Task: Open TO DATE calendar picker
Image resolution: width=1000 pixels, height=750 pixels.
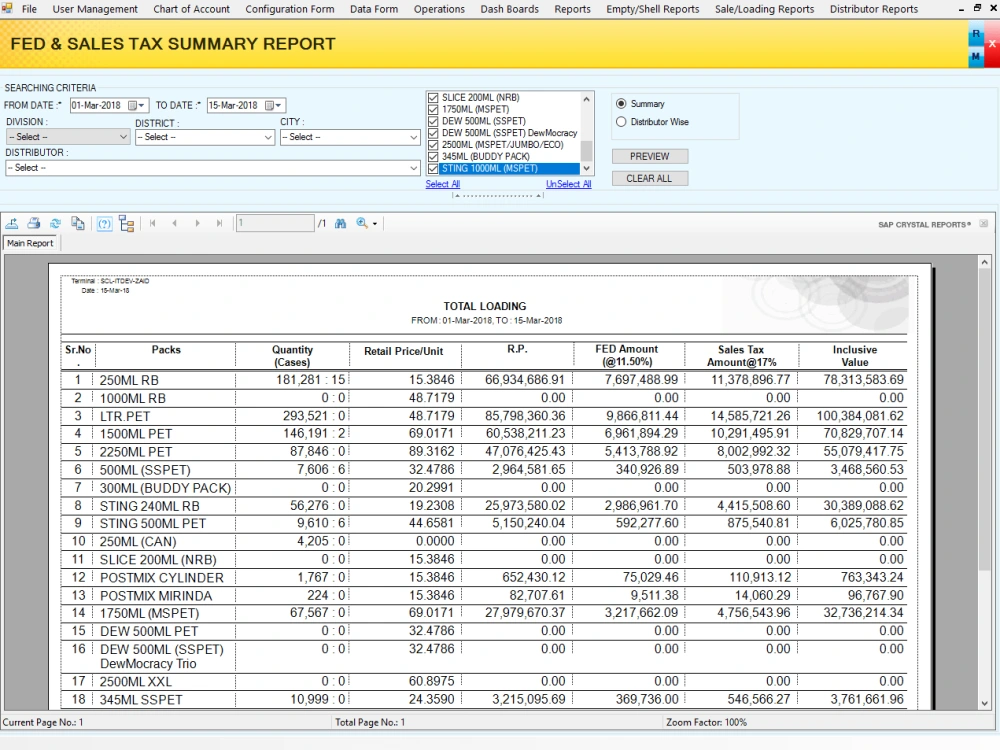Action: 270,105
